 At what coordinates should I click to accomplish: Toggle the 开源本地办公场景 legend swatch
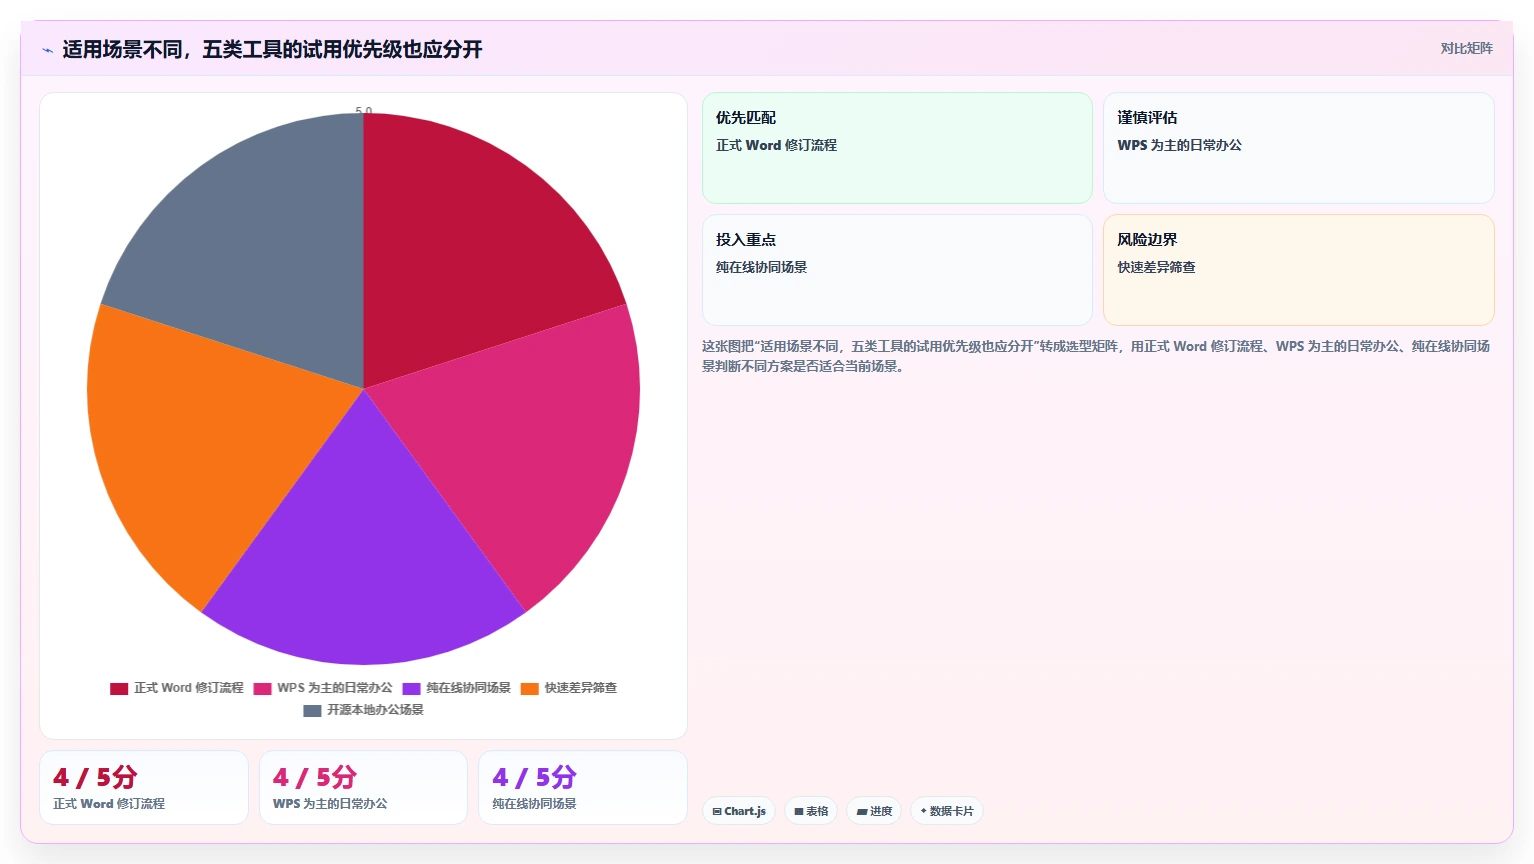[x=312, y=710]
